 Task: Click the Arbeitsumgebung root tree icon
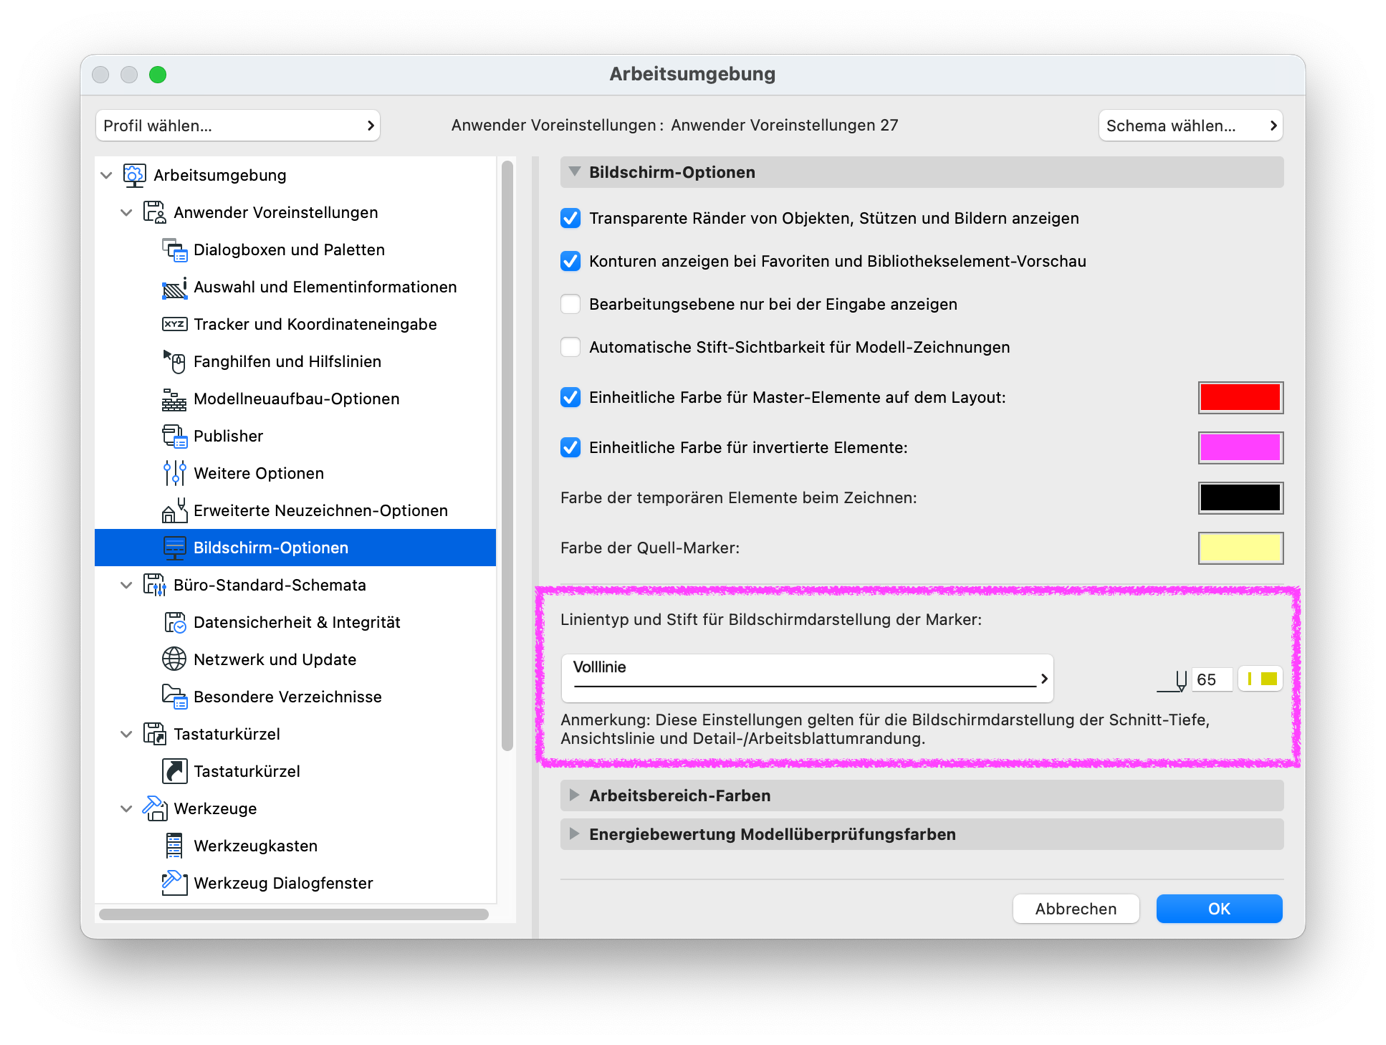[x=135, y=175]
